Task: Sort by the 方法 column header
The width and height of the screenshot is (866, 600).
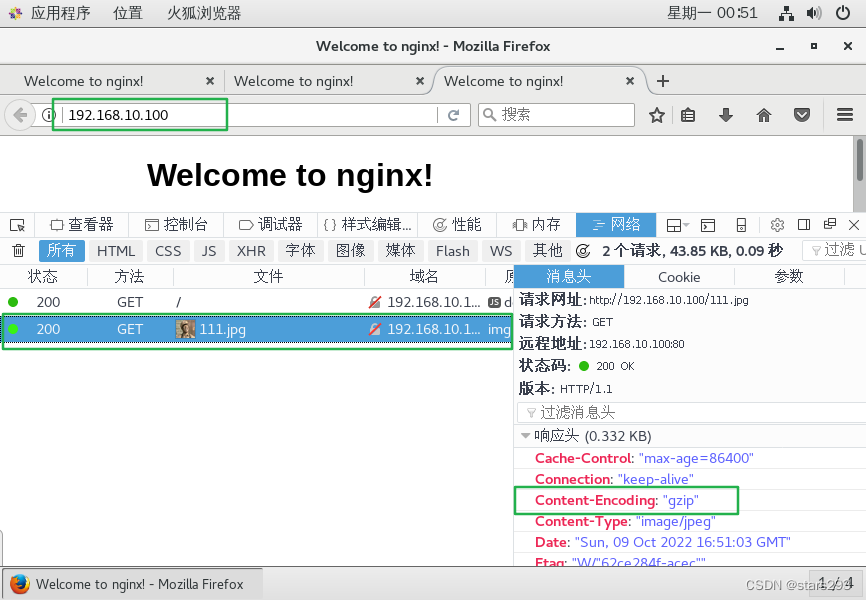Action: pos(129,276)
